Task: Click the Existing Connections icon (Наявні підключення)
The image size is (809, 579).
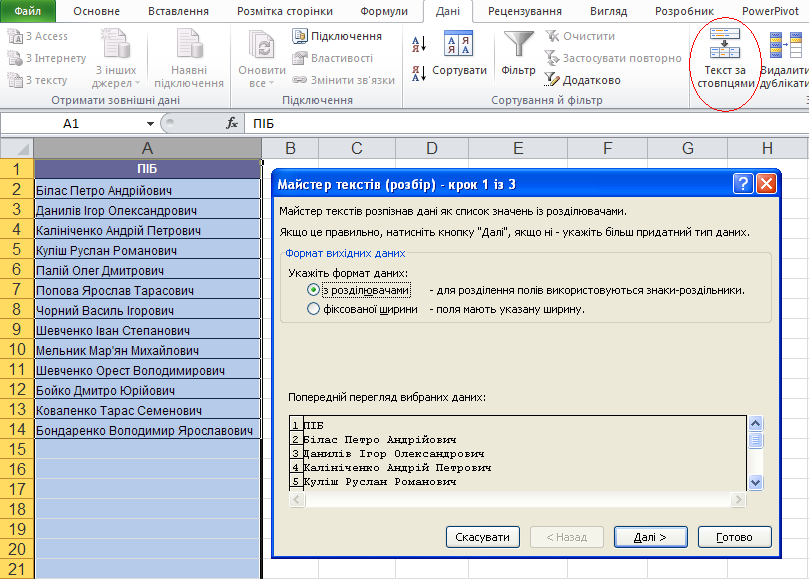Action: (x=188, y=45)
